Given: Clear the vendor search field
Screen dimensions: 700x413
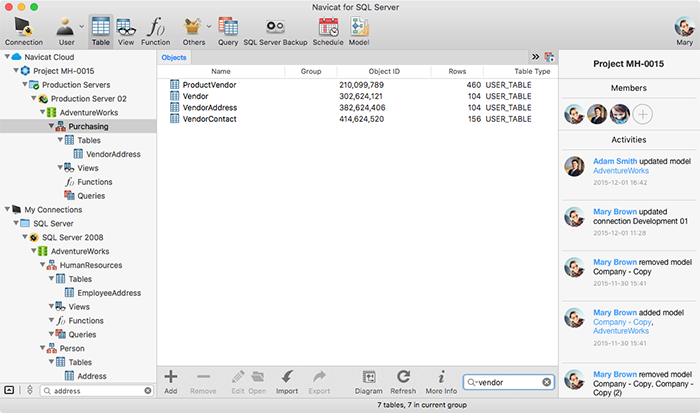Looking at the screenshot, I should [x=546, y=382].
